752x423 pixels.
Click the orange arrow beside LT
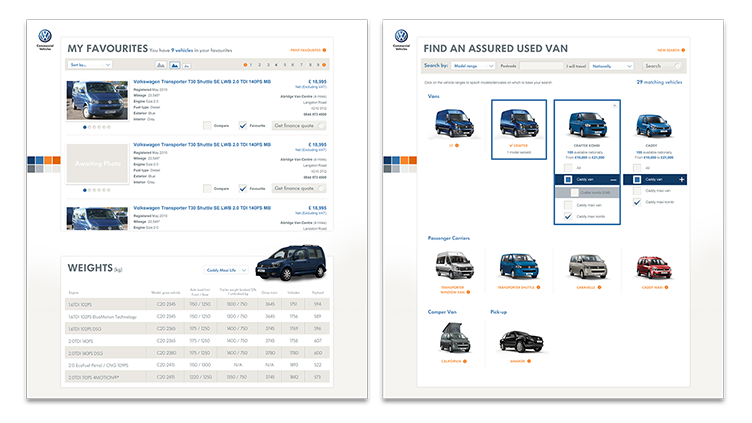pos(457,145)
